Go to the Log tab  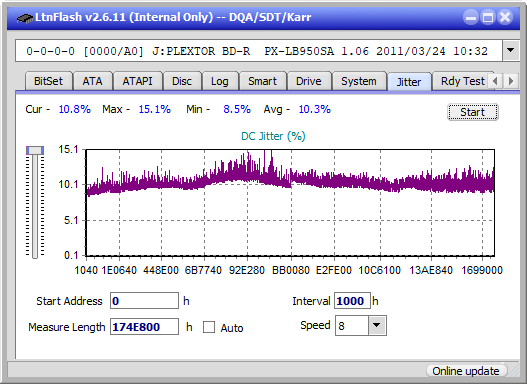point(220,81)
